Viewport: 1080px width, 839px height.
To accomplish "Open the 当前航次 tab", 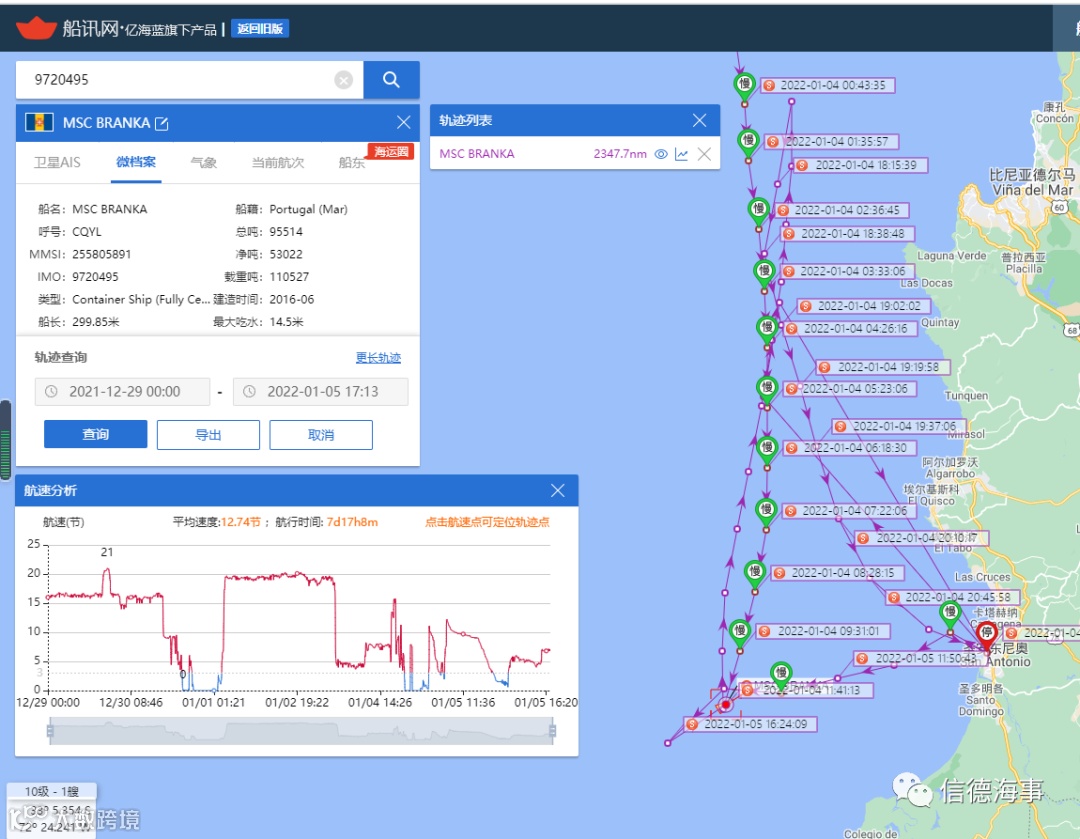I will tap(278, 163).
